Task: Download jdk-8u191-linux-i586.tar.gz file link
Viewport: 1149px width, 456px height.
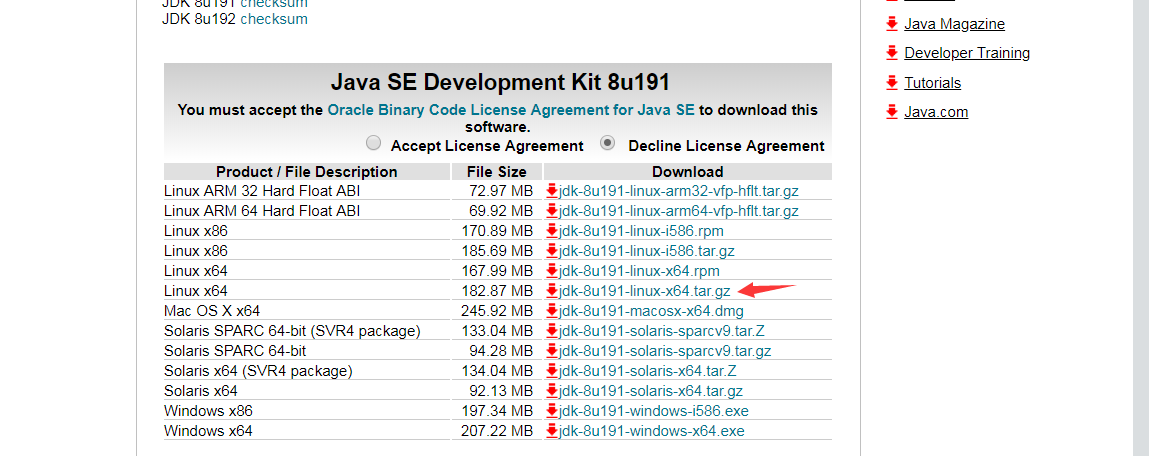Action: coord(646,251)
